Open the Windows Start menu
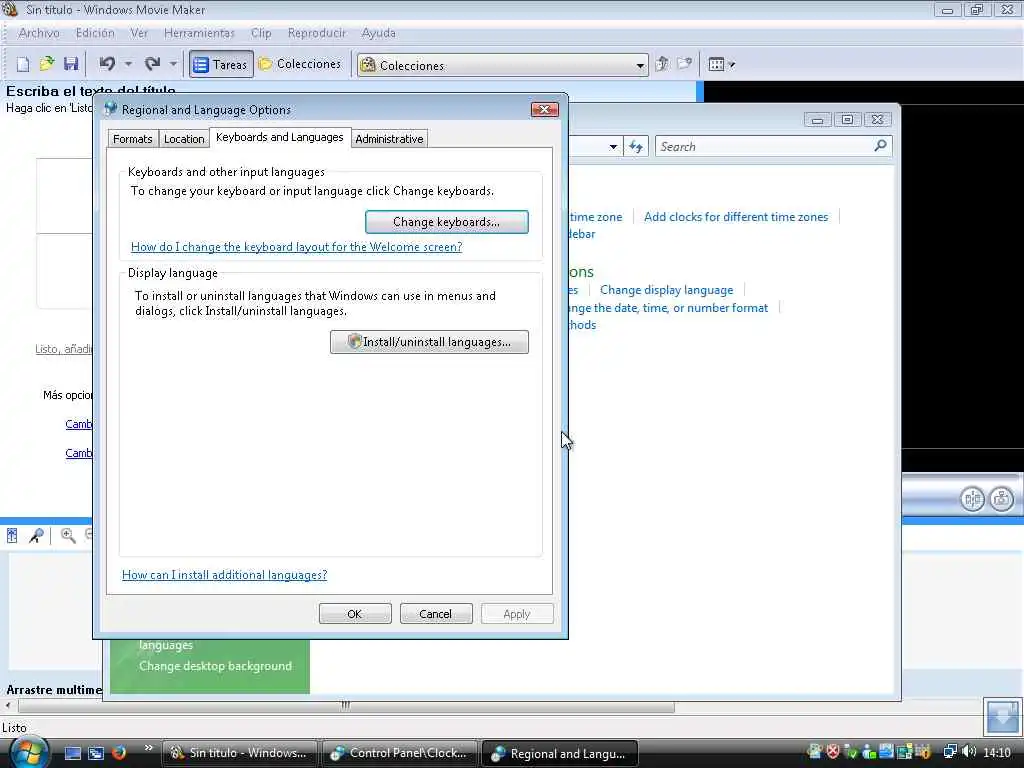1024x768 pixels. 28,753
